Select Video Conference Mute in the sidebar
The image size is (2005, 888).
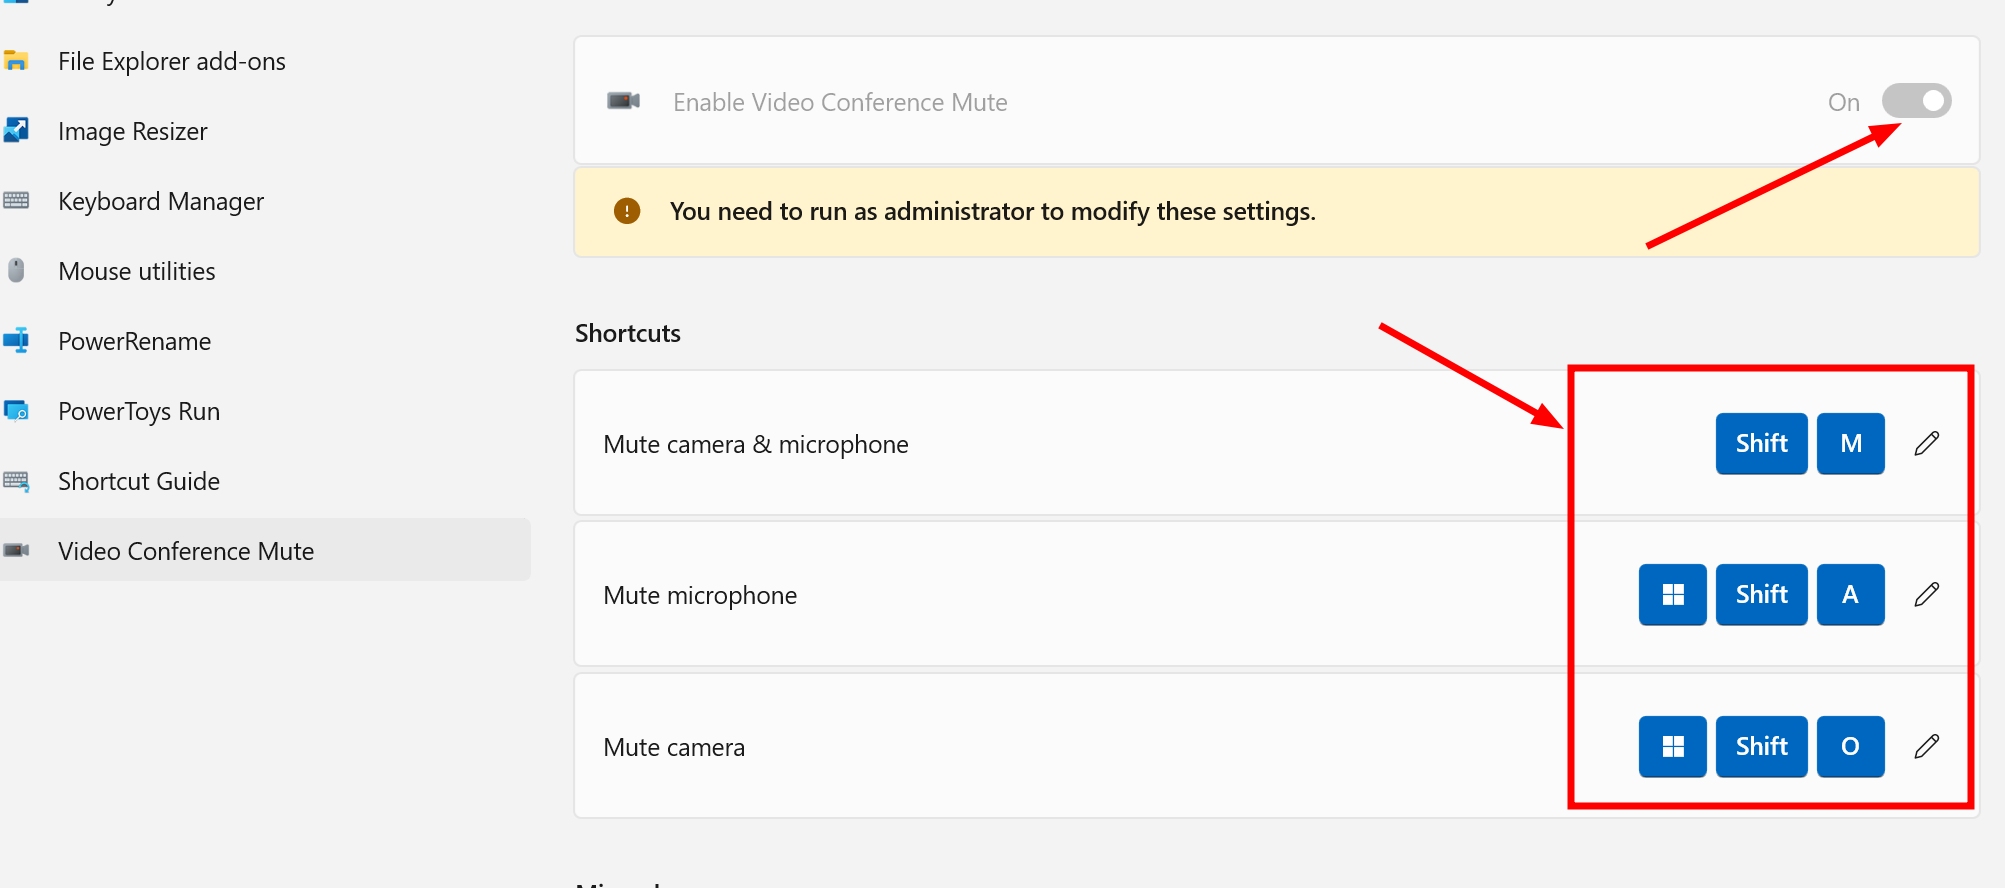[186, 550]
